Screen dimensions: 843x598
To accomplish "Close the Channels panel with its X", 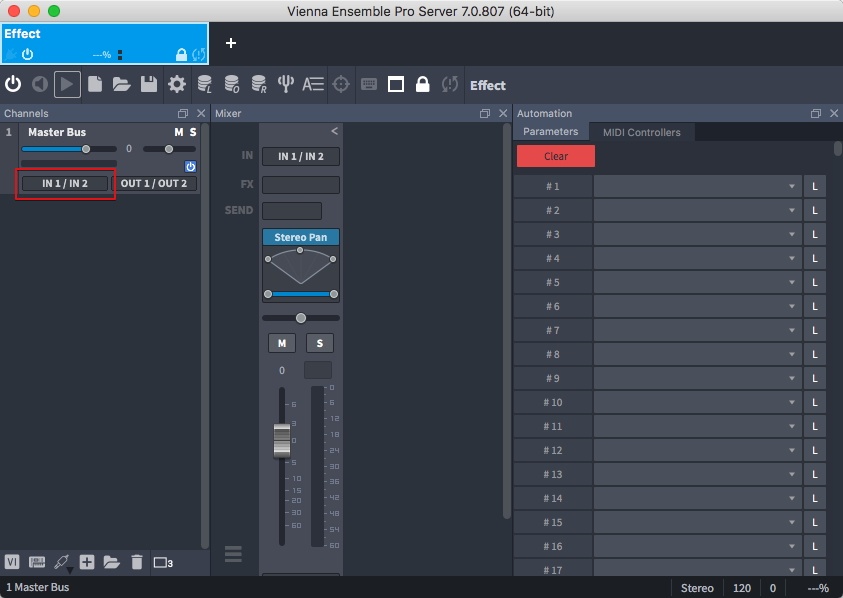I will click(201, 113).
